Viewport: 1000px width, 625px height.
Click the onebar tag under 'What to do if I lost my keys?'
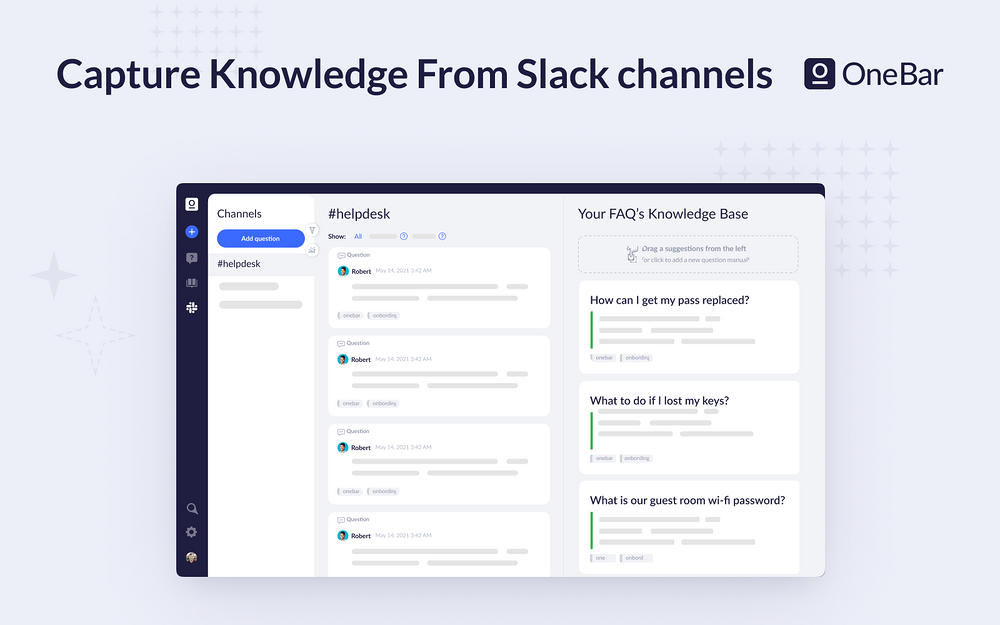pyautogui.click(x=603, y=459)
